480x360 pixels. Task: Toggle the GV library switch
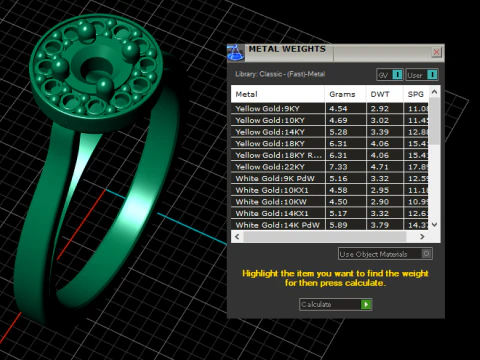pyautogui.click(x=390, y=75)
